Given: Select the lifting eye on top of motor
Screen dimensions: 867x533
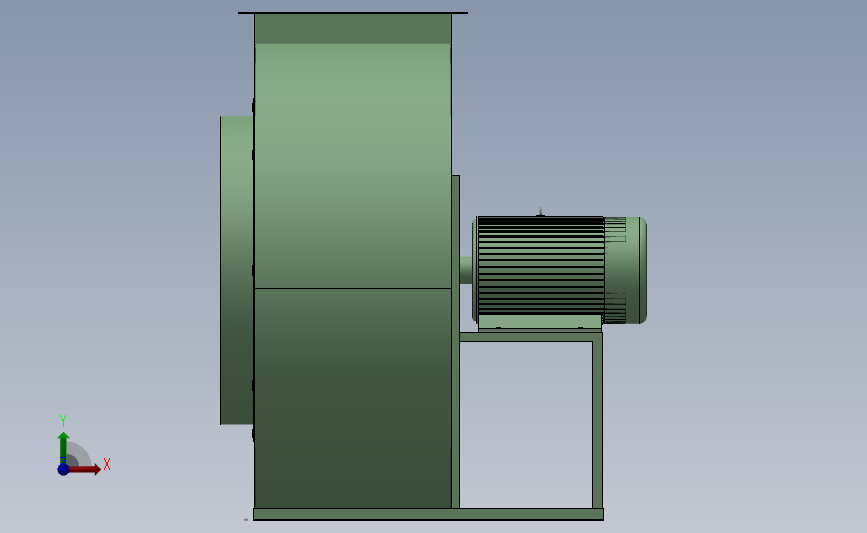Looking at the screenshot, I should click(541, 211).
